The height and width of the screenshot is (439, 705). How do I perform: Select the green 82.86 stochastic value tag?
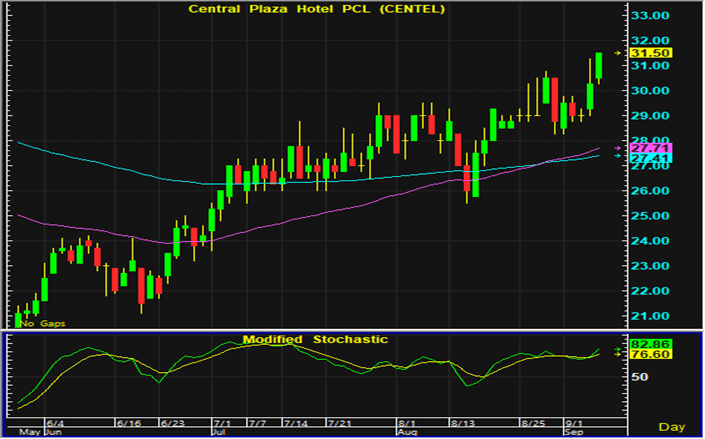(651, 344)
